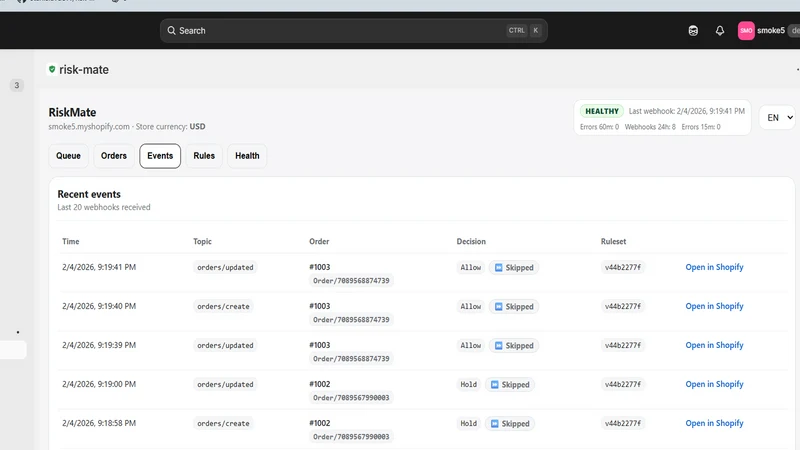The height and width of the screenshot is (450, 800).
Task: Click order #1002 in 9:19:00 PM row
Action: coord(319,384)
